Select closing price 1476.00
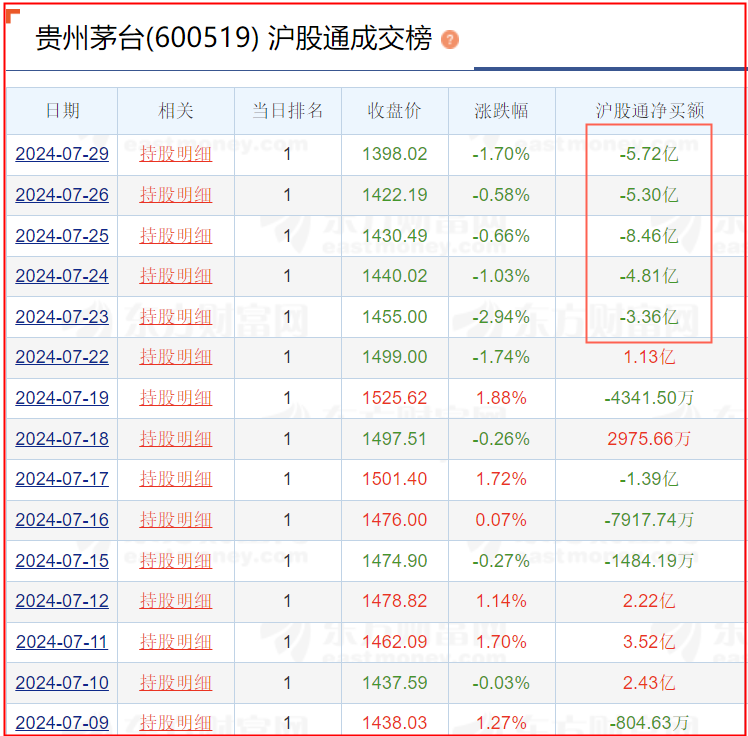This screenshot has width=748, height=736. point(395,520)
